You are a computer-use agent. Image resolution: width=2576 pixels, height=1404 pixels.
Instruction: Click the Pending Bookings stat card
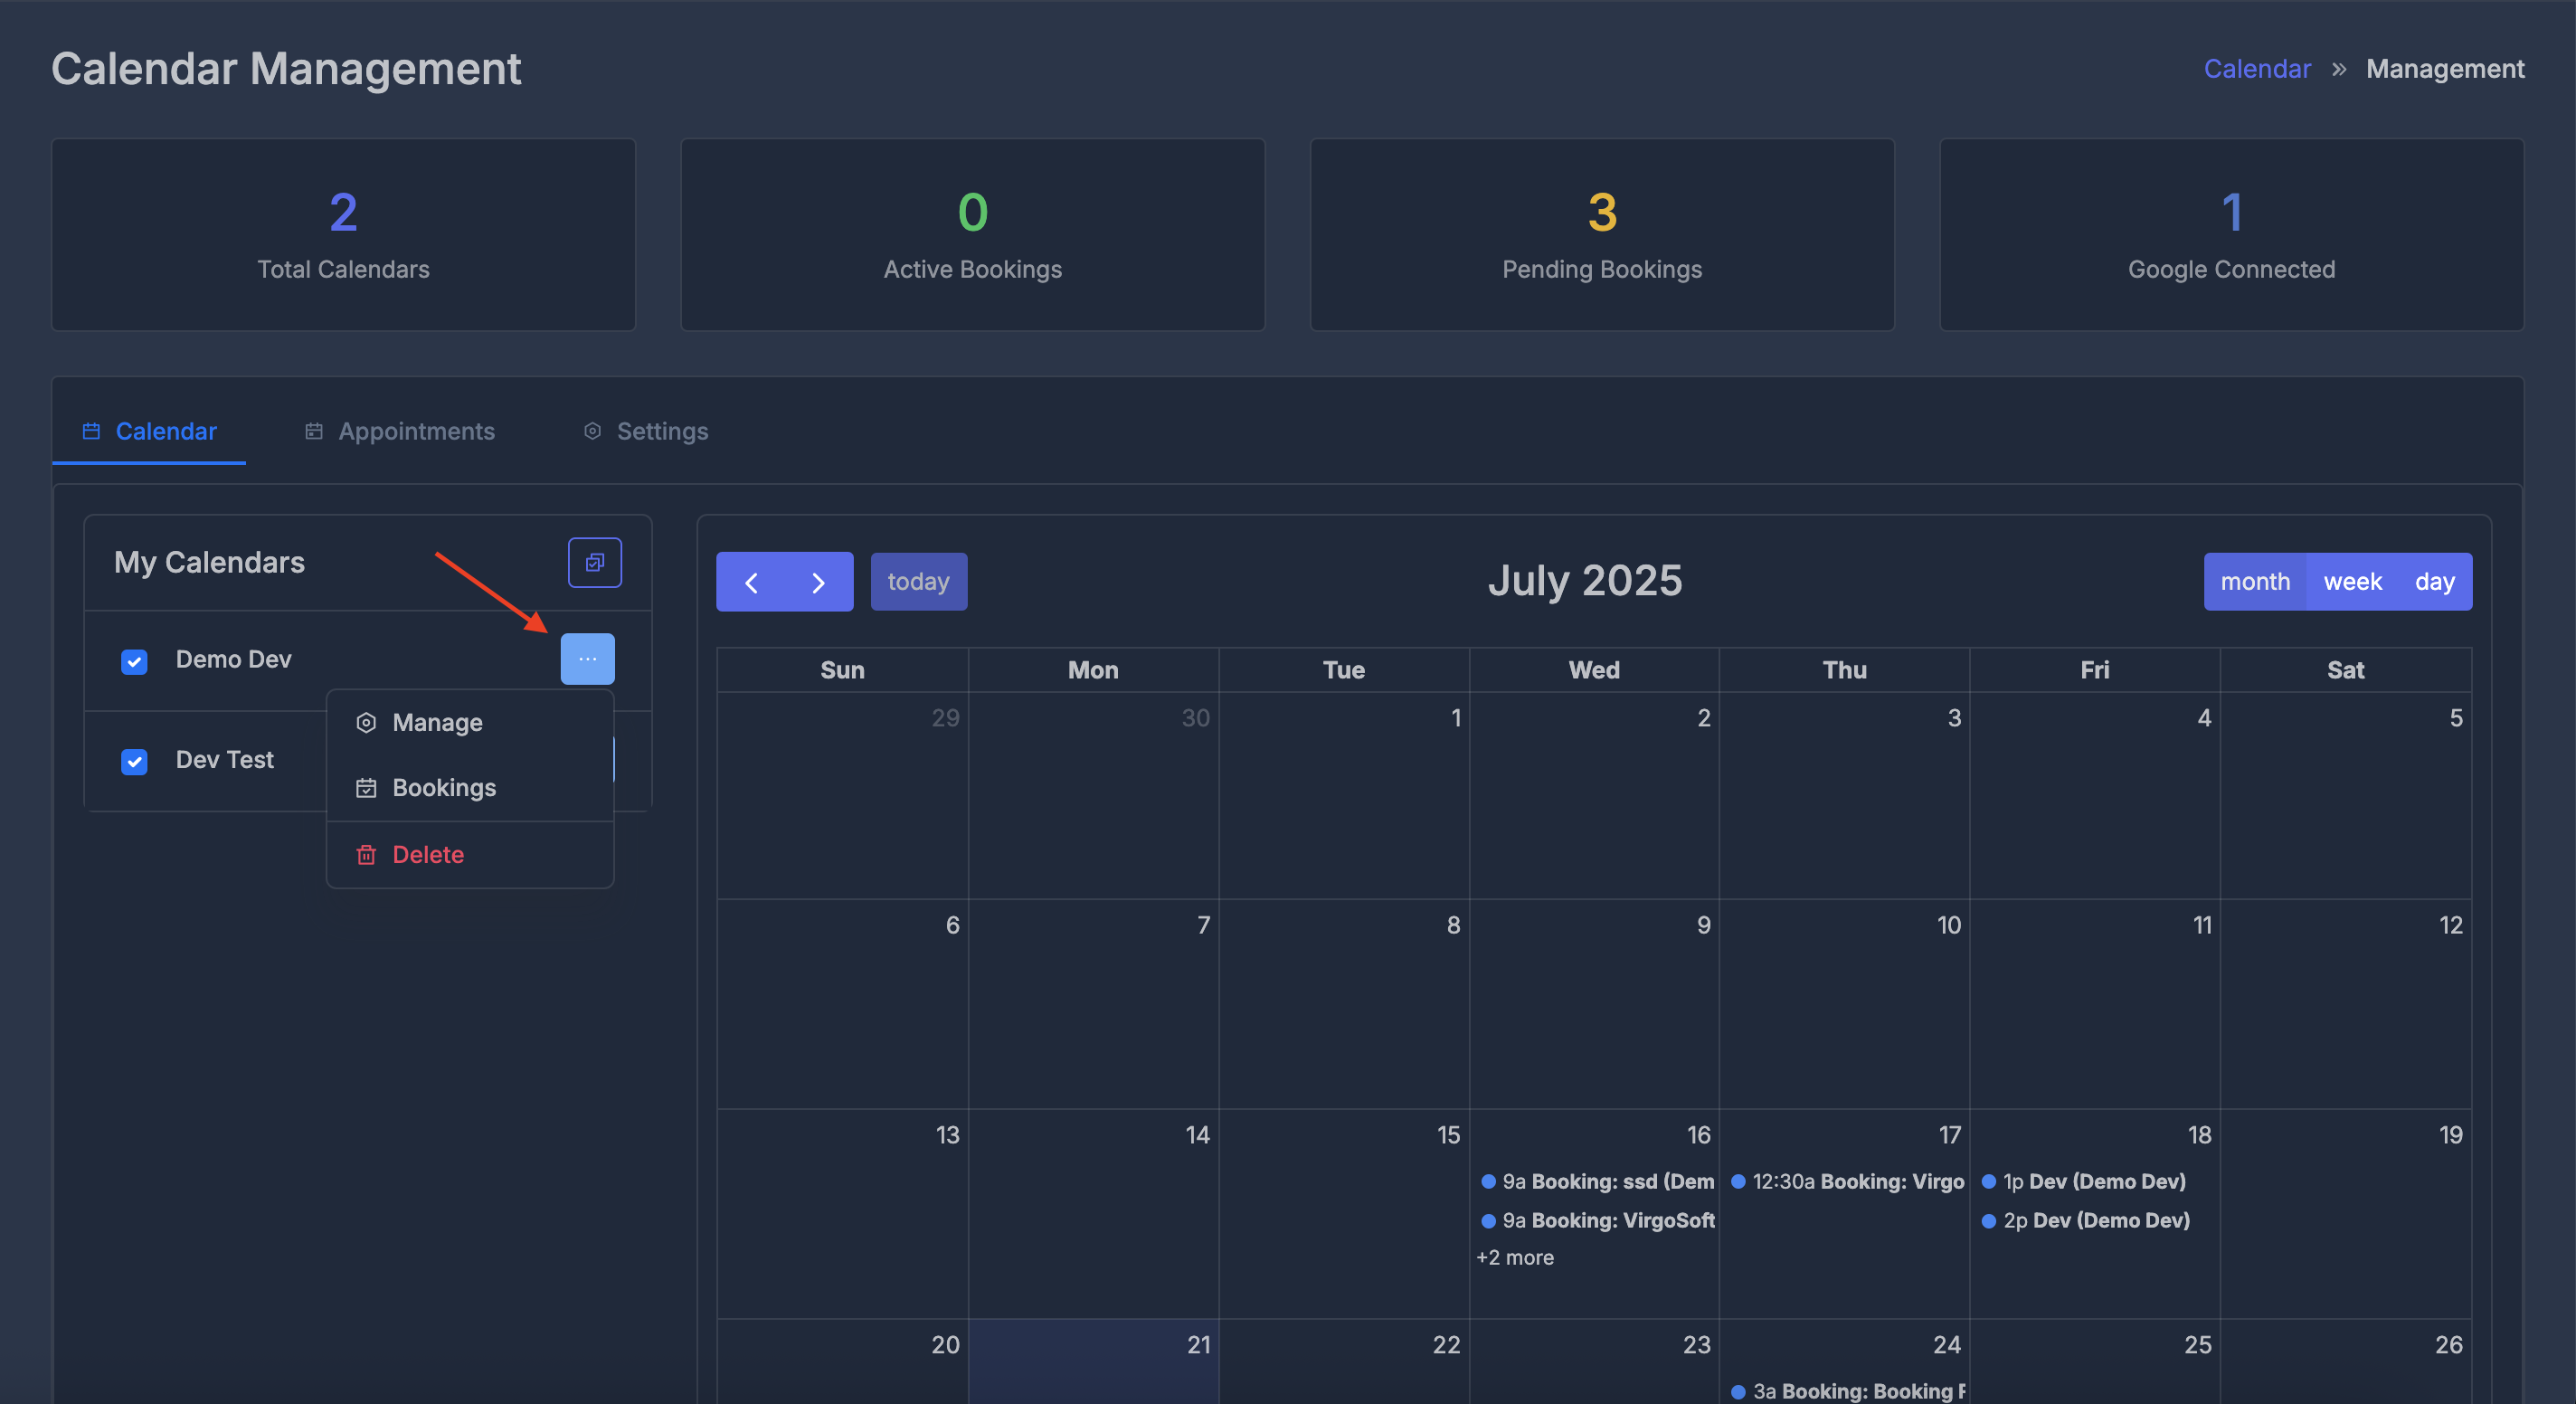1602,235
